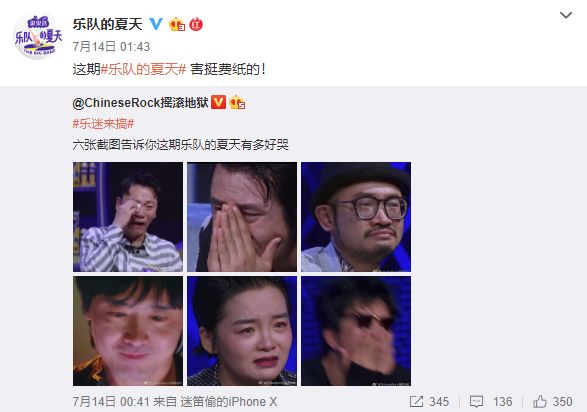The image size is (587, 412).
Task: Open the #乐迷来搞# hashtag link
Action: point(103,123)
